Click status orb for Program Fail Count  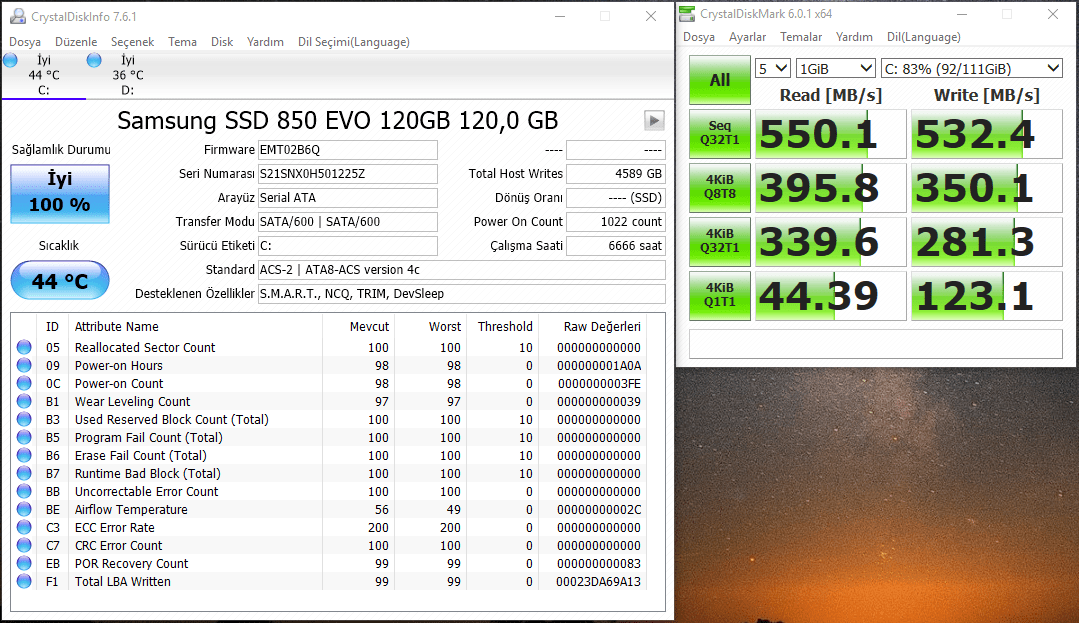point(24,437)
